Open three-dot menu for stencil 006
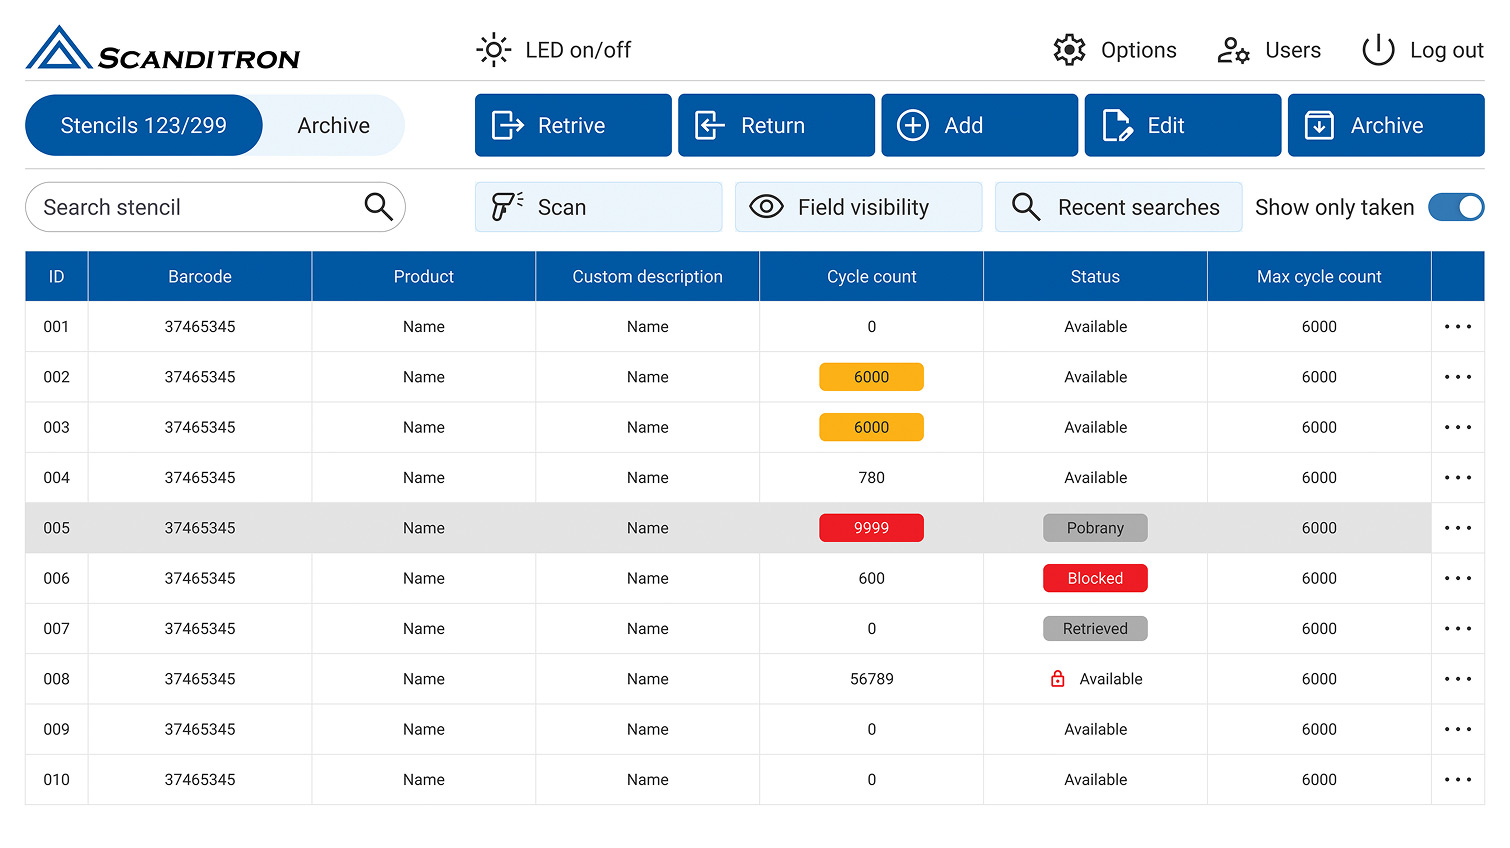 pos(1457,578)
